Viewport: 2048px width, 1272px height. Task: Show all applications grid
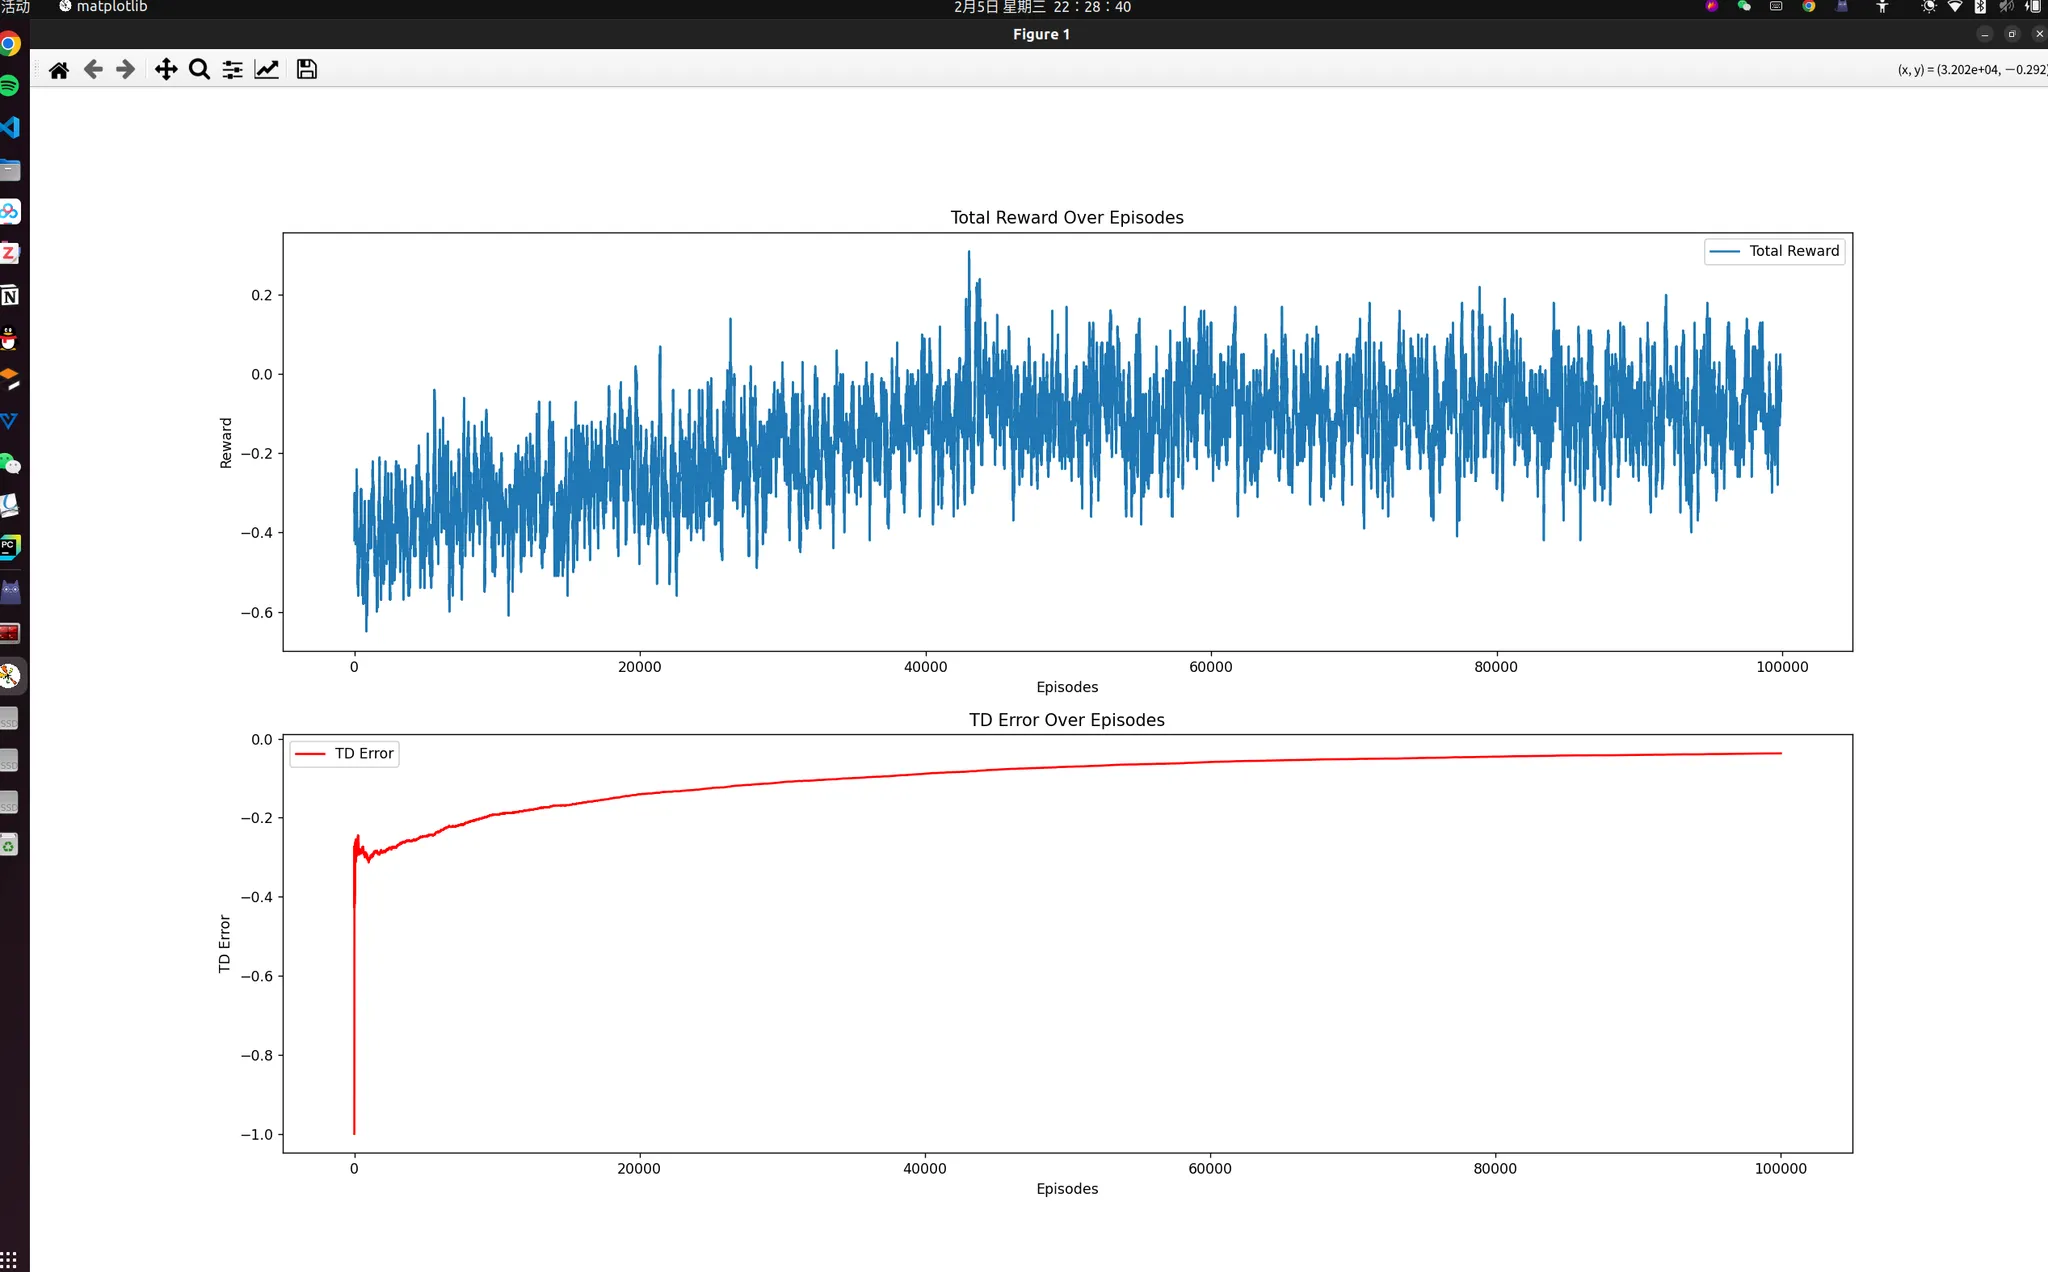[9, 1260]
